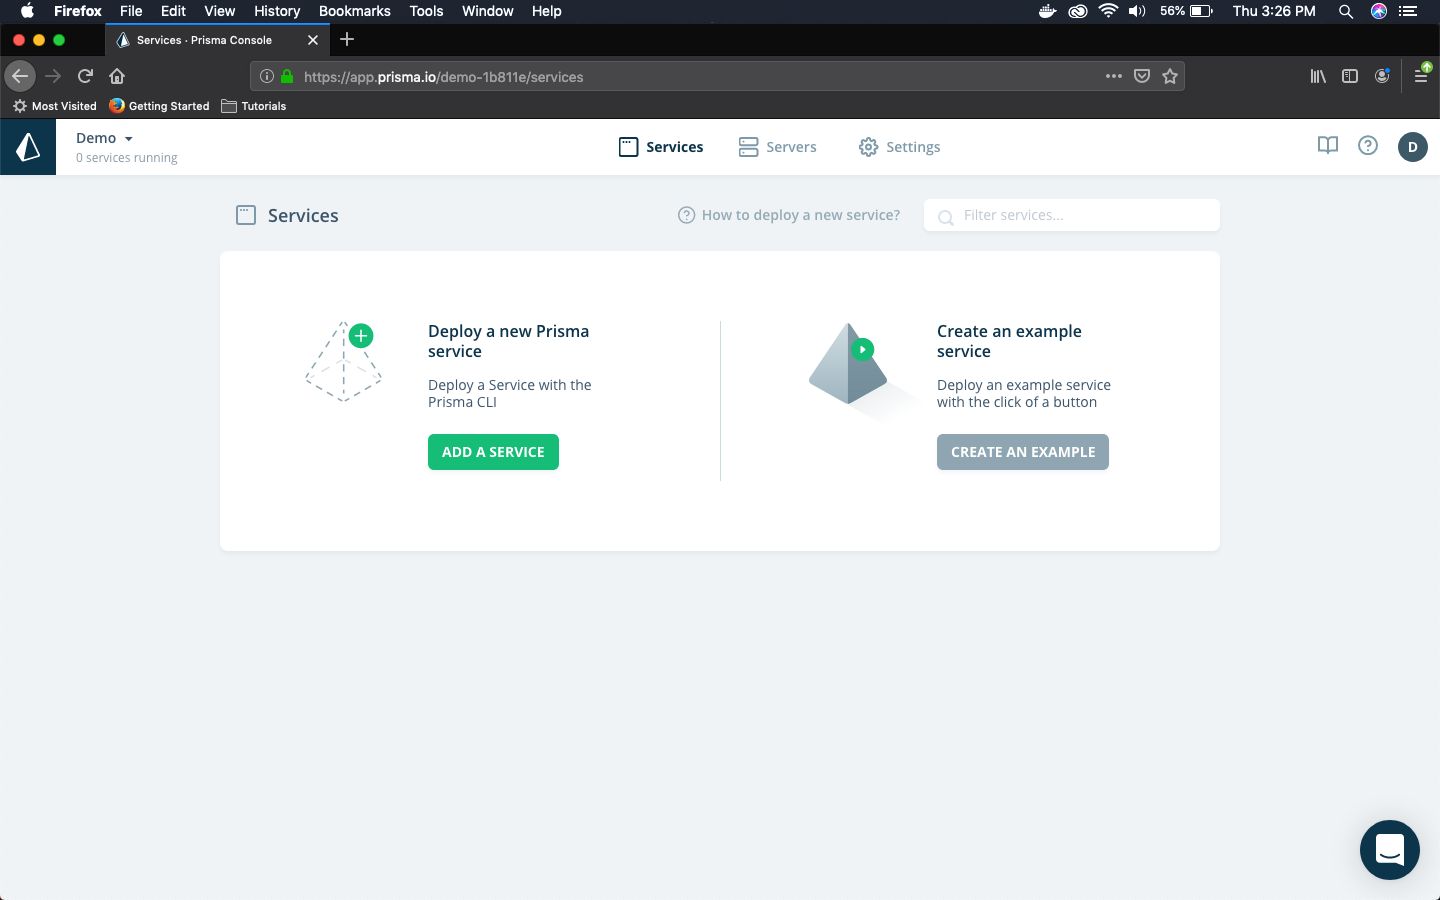This screenshot has width=1440, height=900.
Task: Focus the Filter services search field
Action: 1072,215
